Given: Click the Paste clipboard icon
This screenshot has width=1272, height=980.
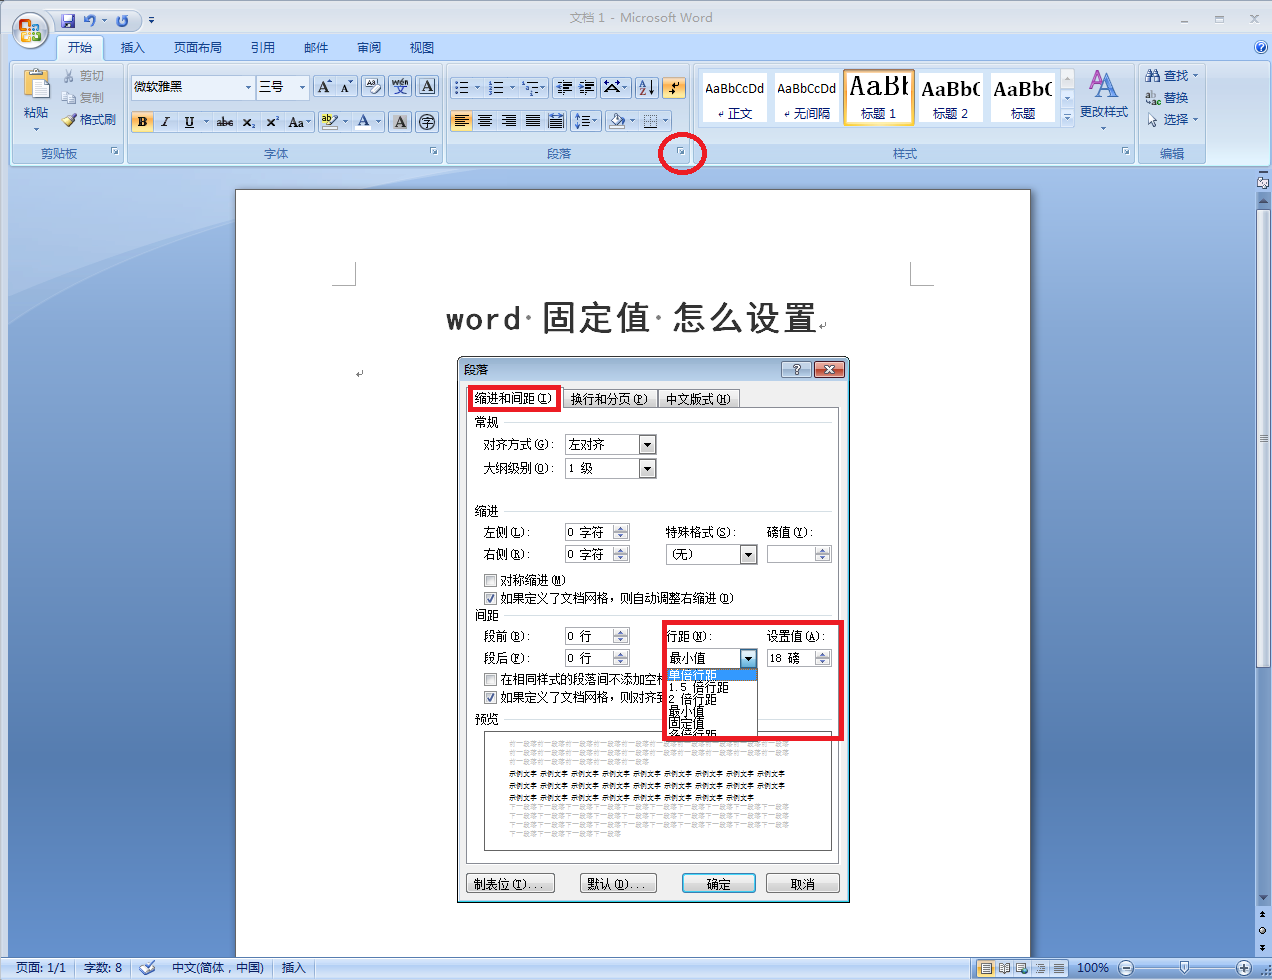Looking at the screenshot, I should coord(36,83).
